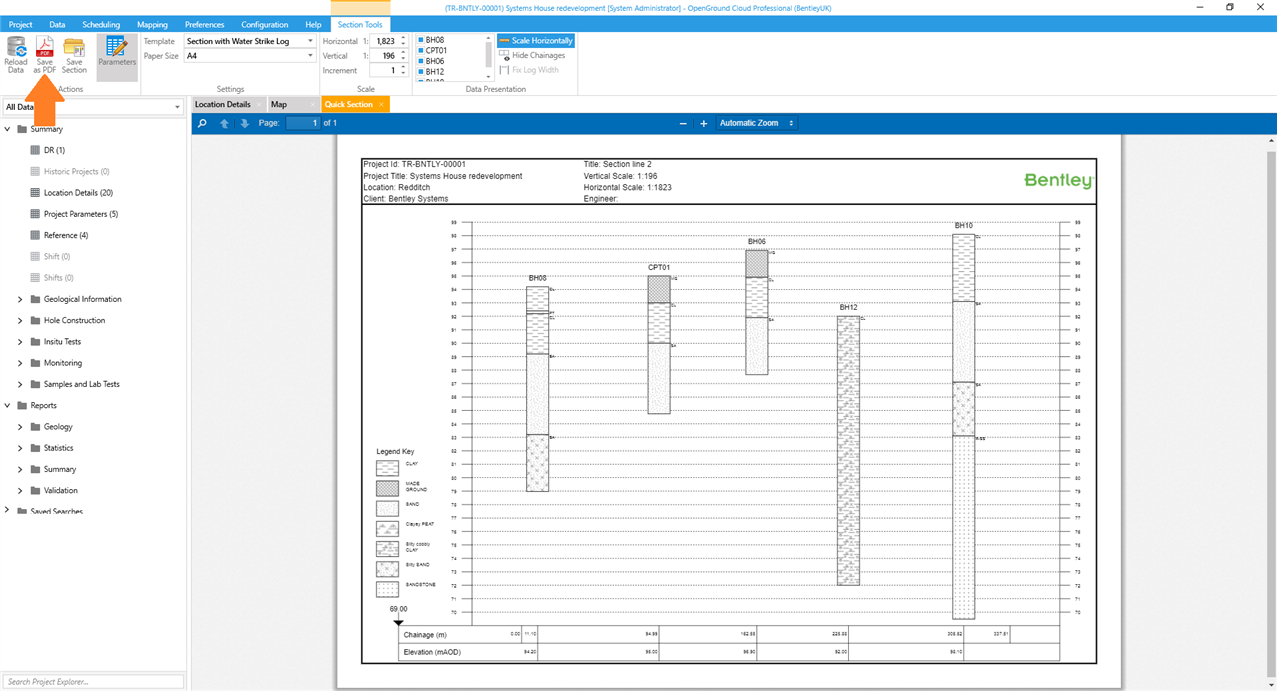
Task: Open the Automatic Zoom dropdown
Action: point(755,123)
